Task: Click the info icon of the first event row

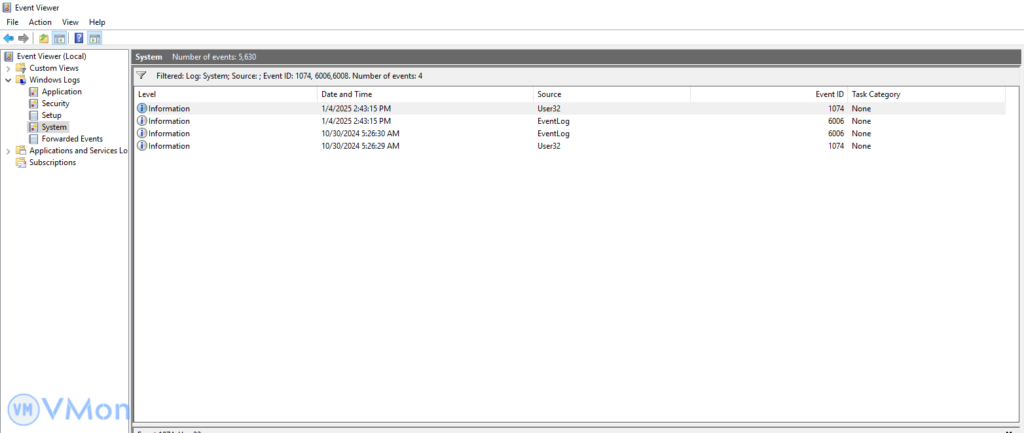Action: pyautogui.click(x=142, y=108)
